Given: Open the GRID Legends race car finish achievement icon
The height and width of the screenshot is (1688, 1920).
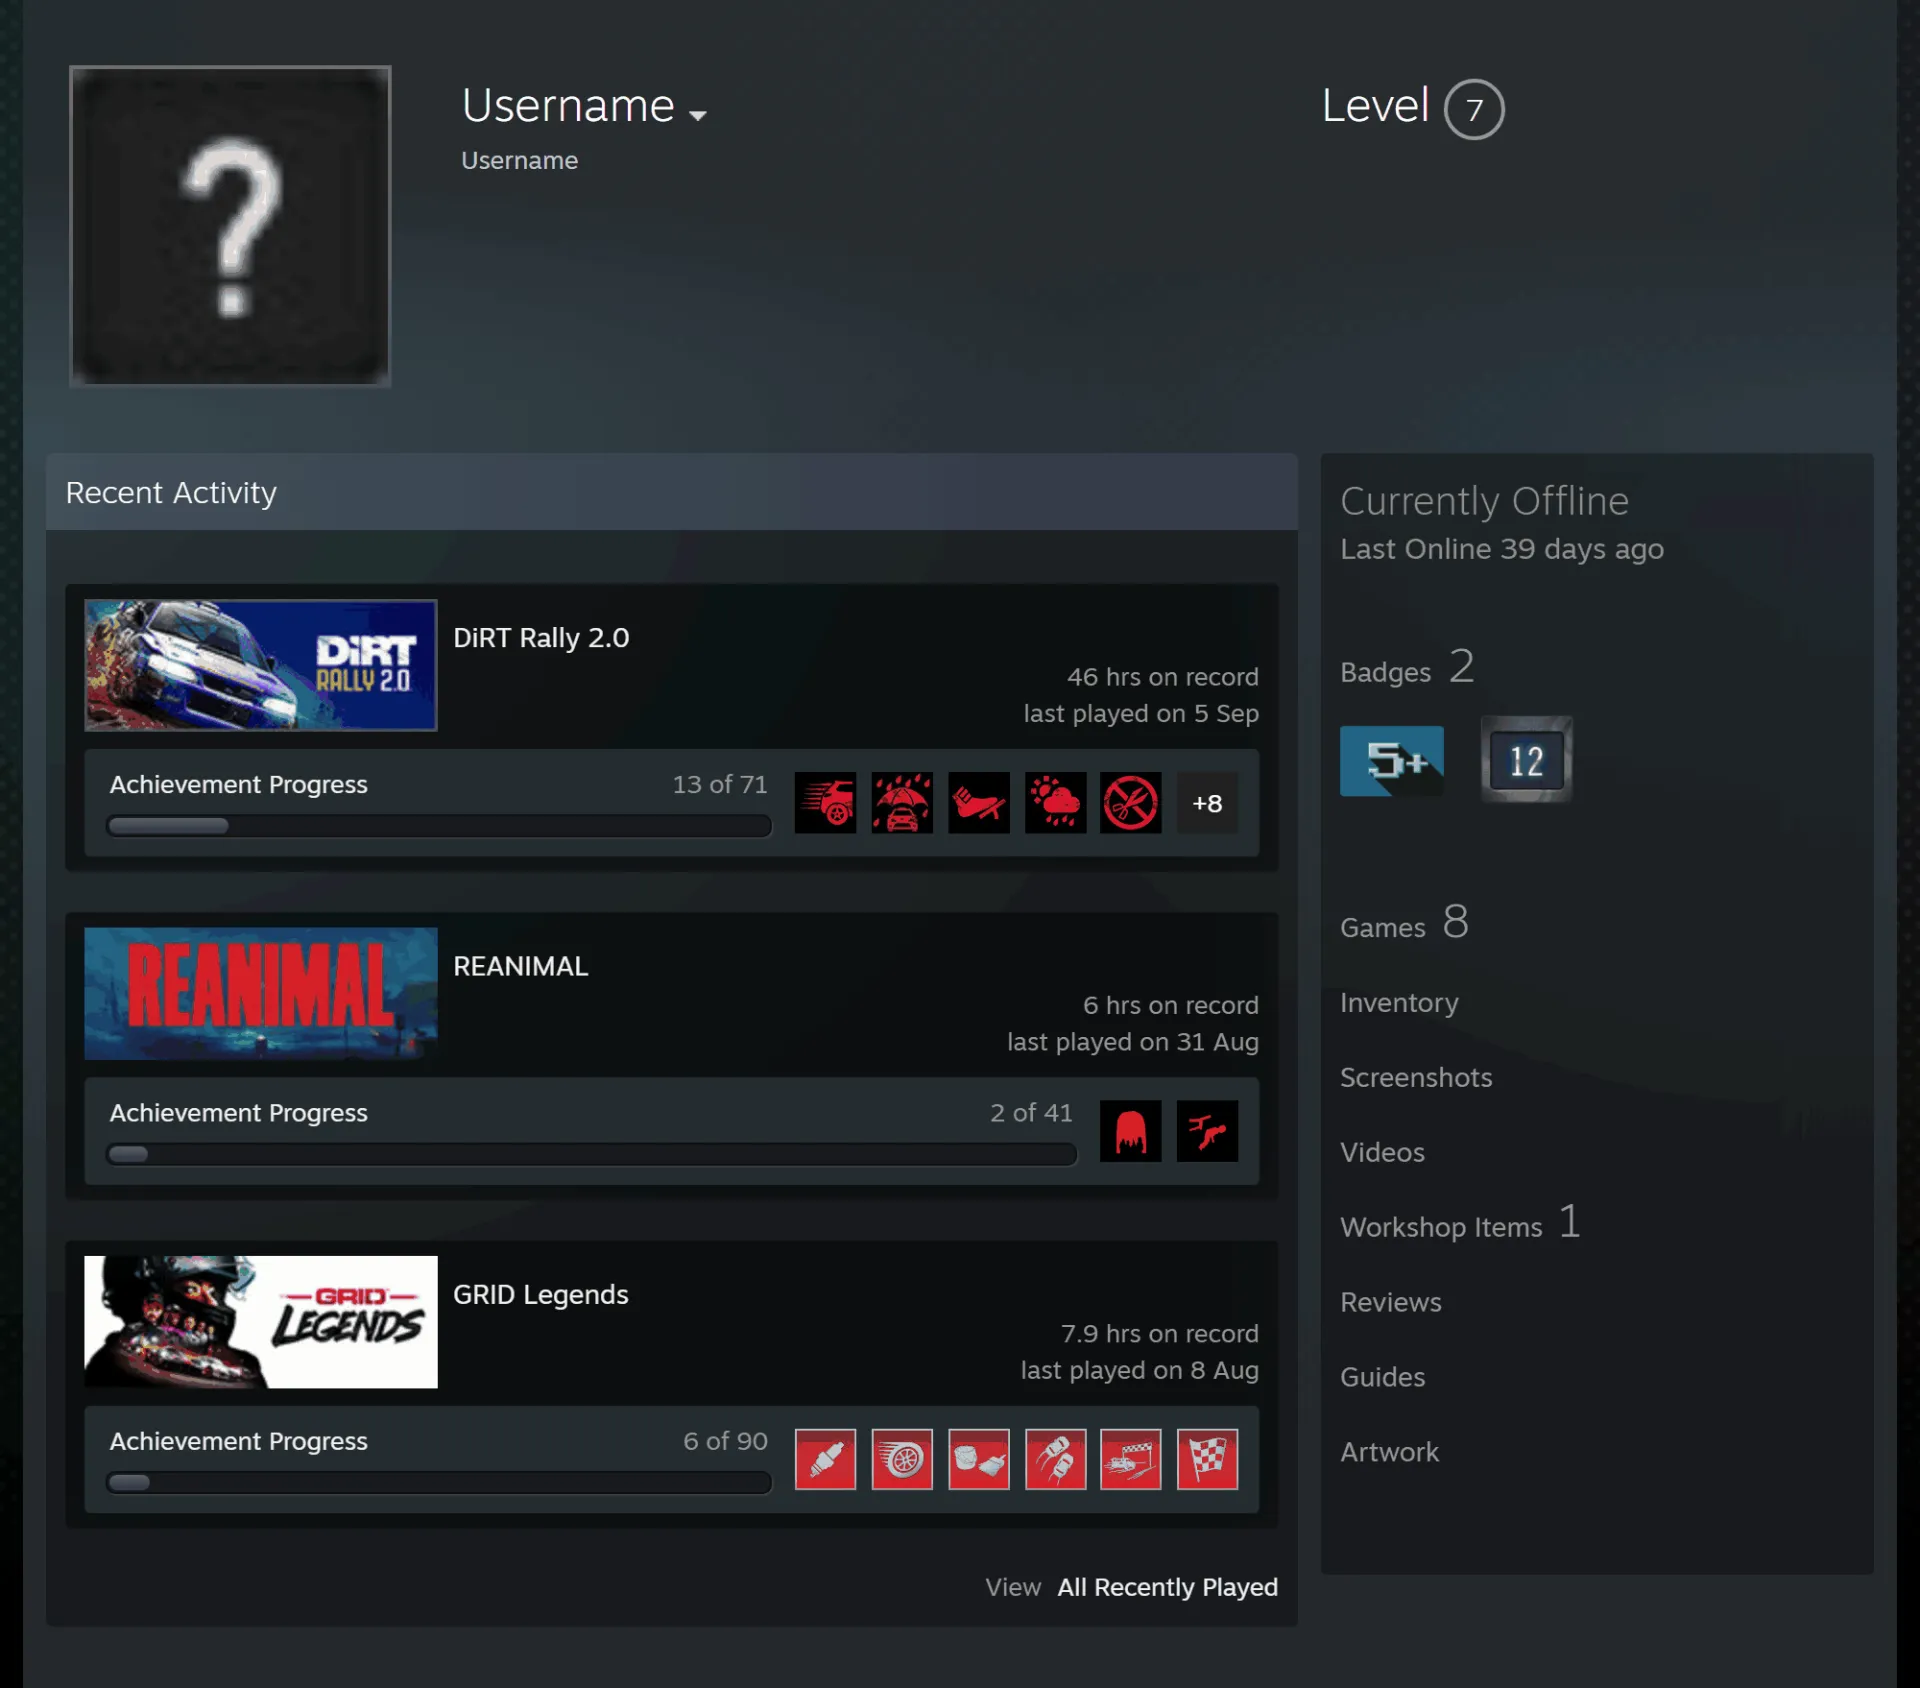Looking at the screenshot, I should tap(1131, 1459).
